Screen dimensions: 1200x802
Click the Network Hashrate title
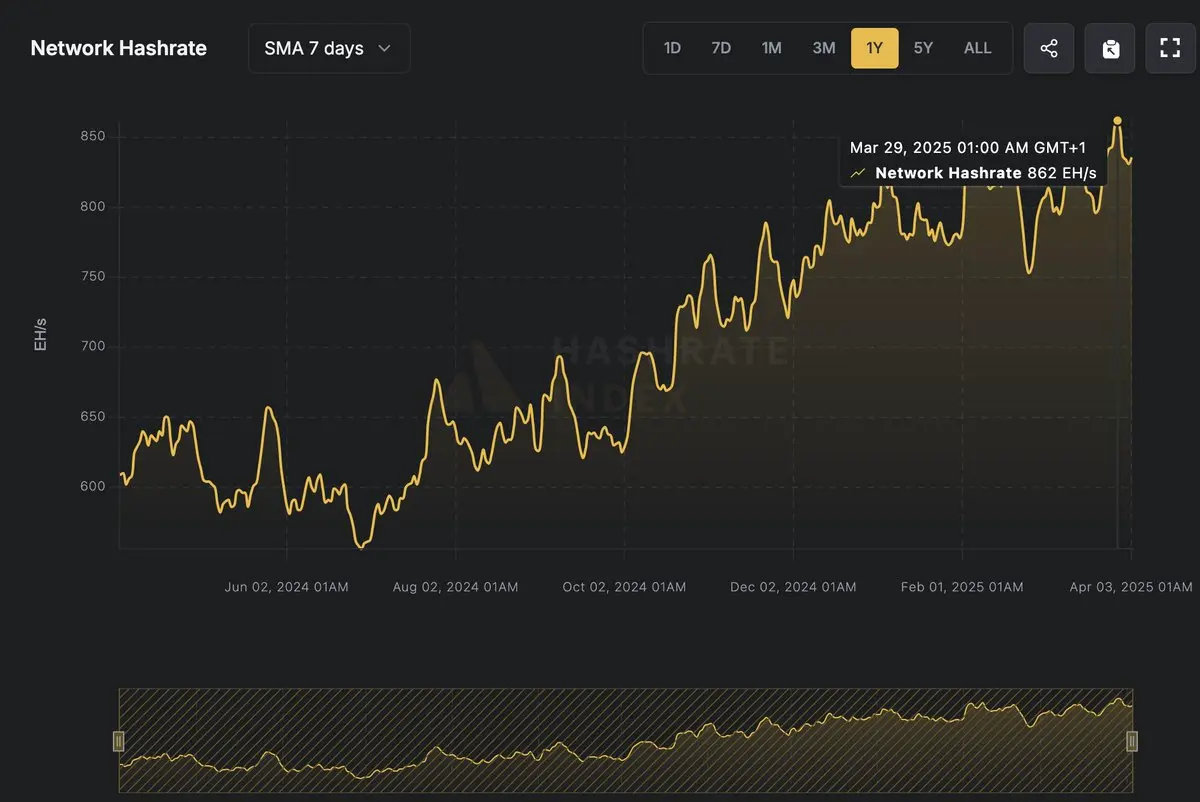point(118,48)
